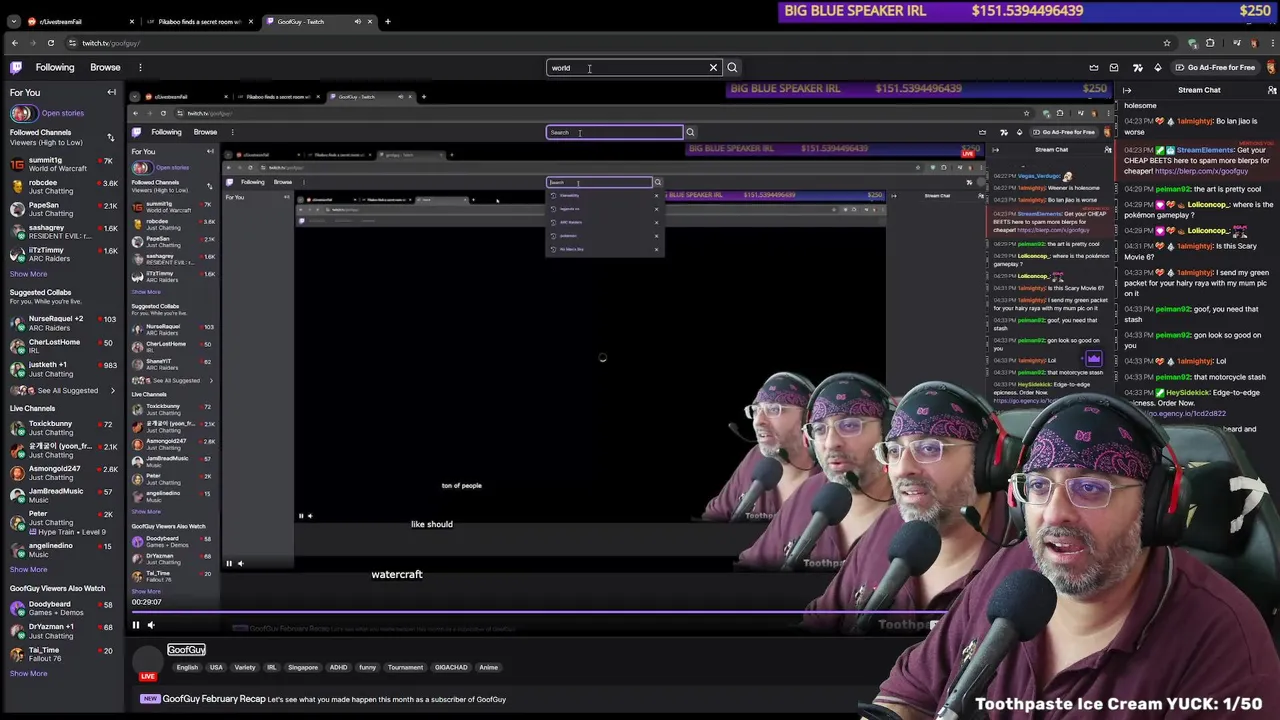Expand See All Suggested collabs
This screenshot has height=720, width=1280.
(x=64, y=390)
